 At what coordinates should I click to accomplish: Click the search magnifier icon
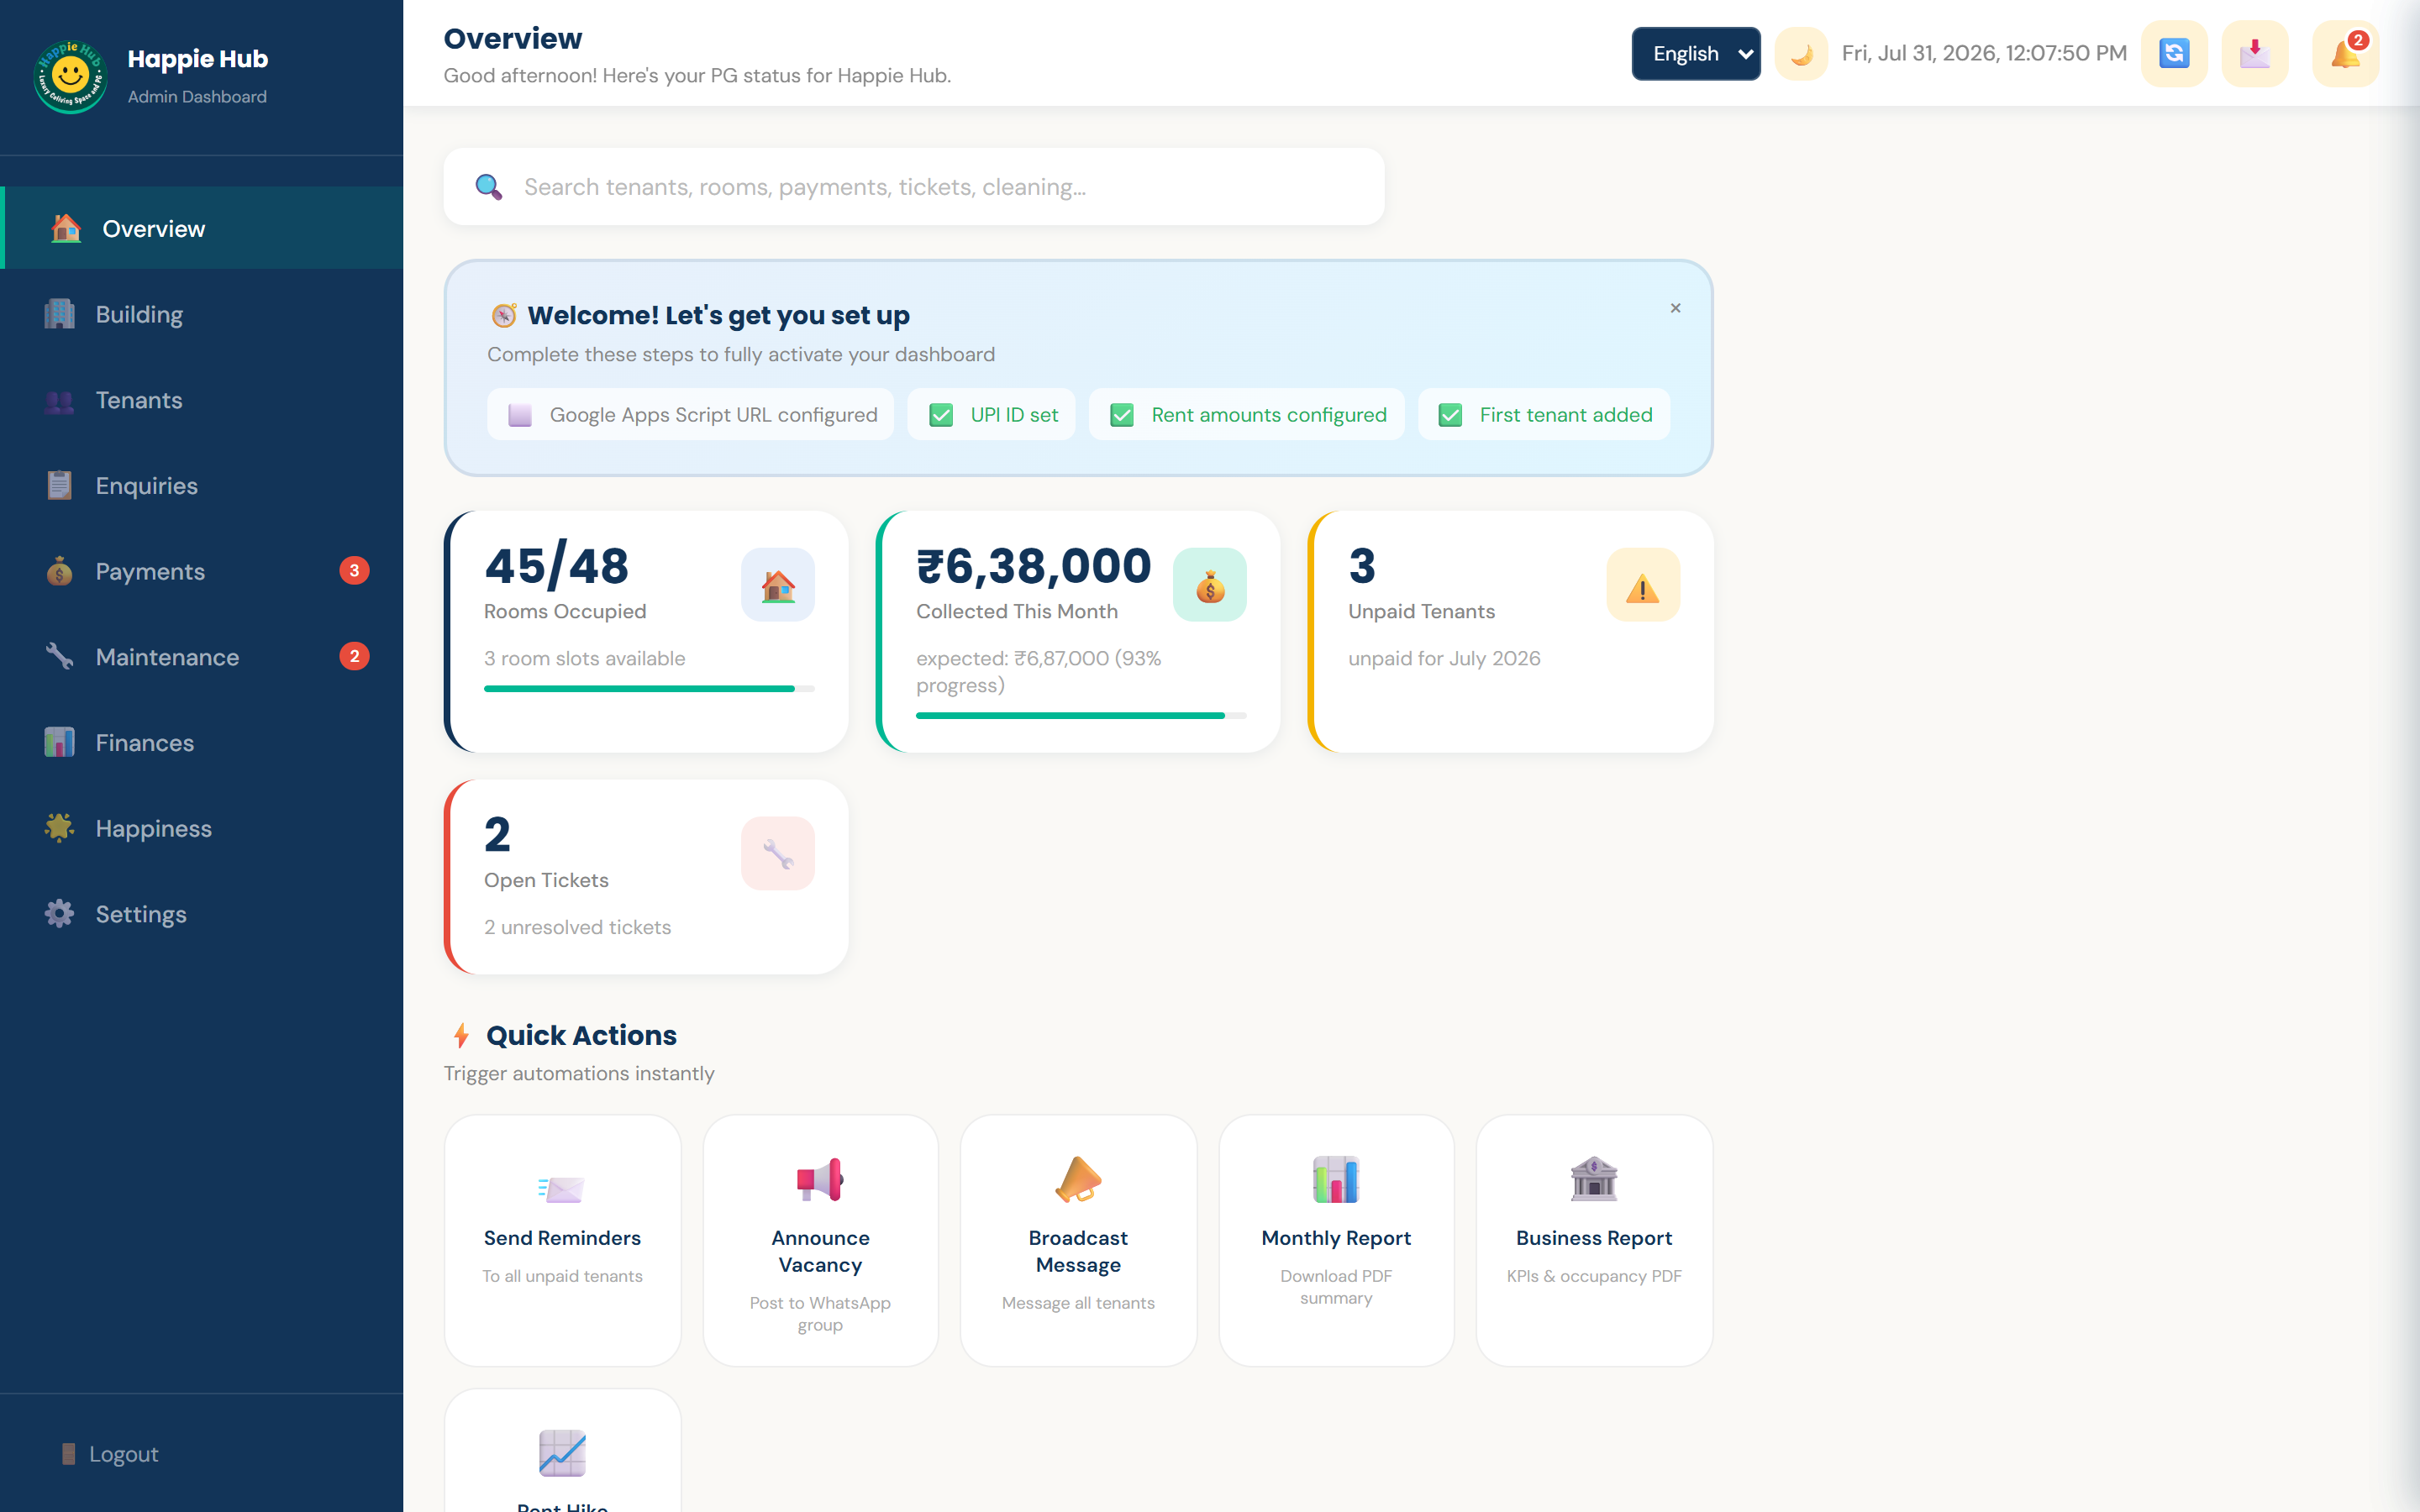coord(488,187)
